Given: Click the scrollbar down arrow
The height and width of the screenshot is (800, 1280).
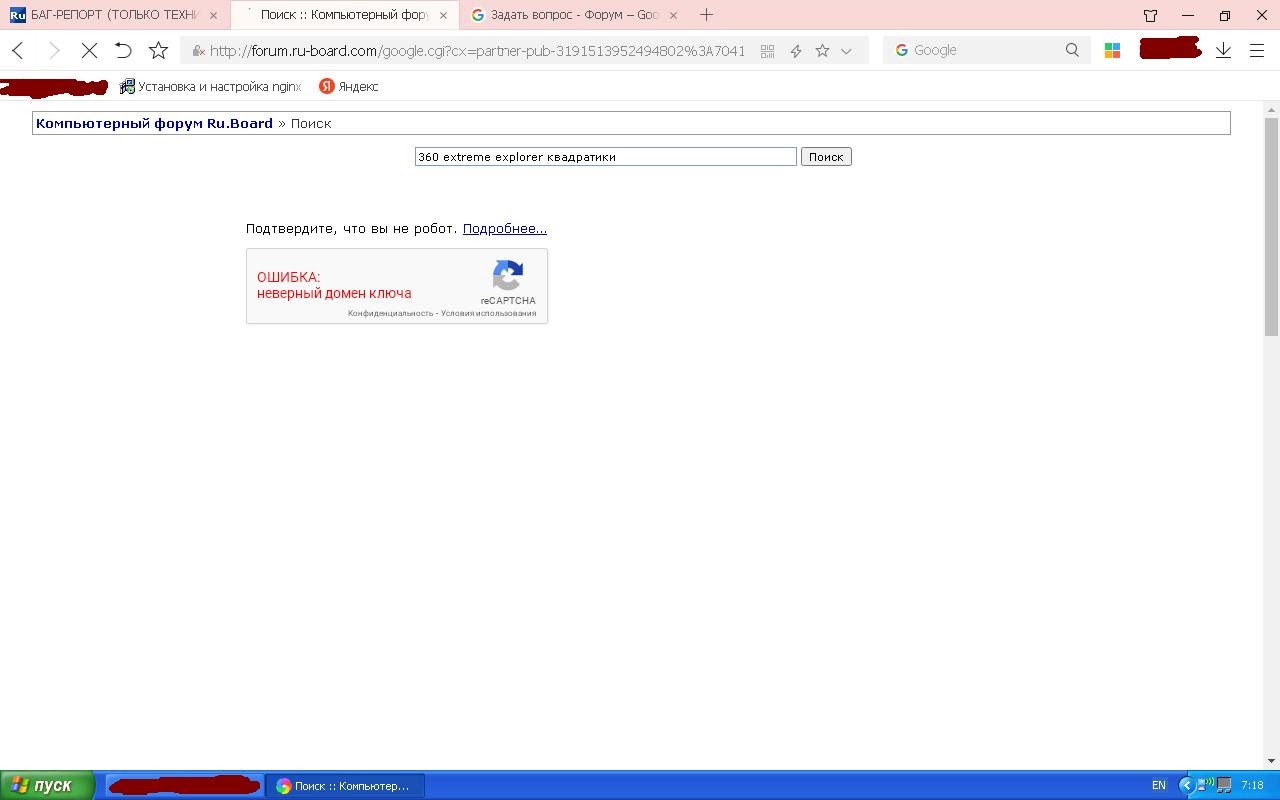Looking at the screenshot, I should pos(1272,762).
